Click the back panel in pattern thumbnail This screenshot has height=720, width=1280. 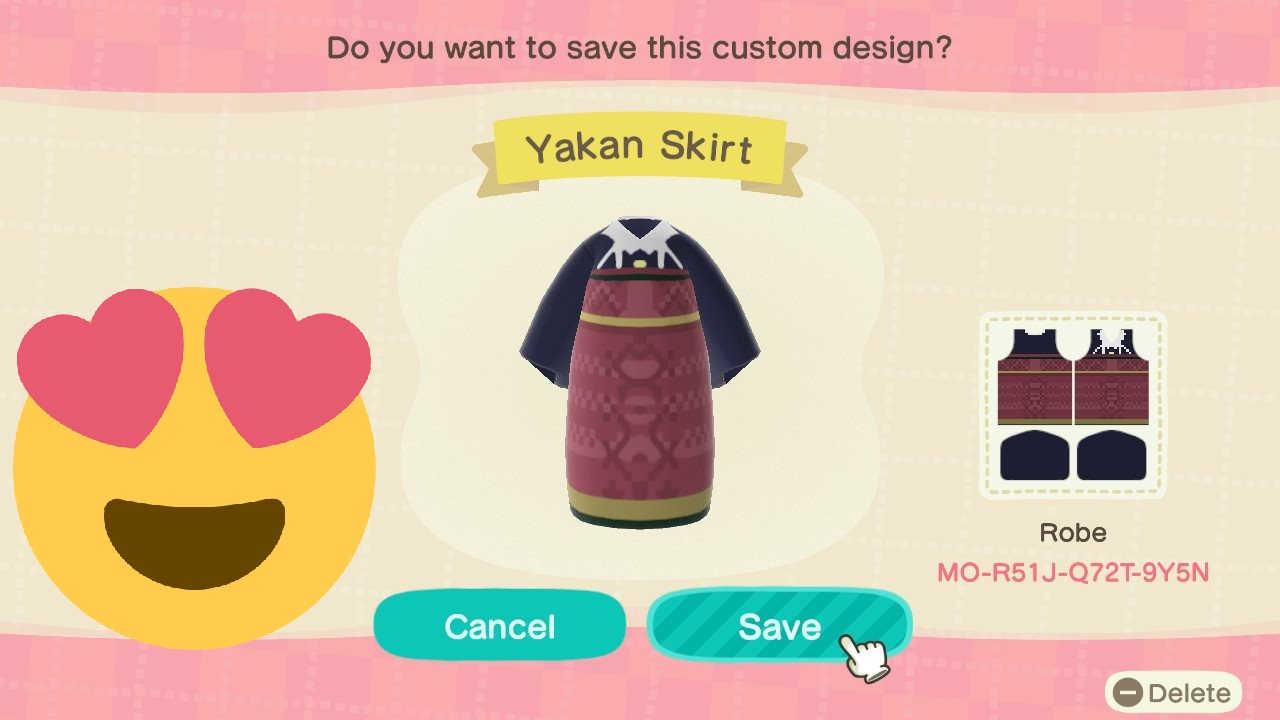pos(1110,377)
